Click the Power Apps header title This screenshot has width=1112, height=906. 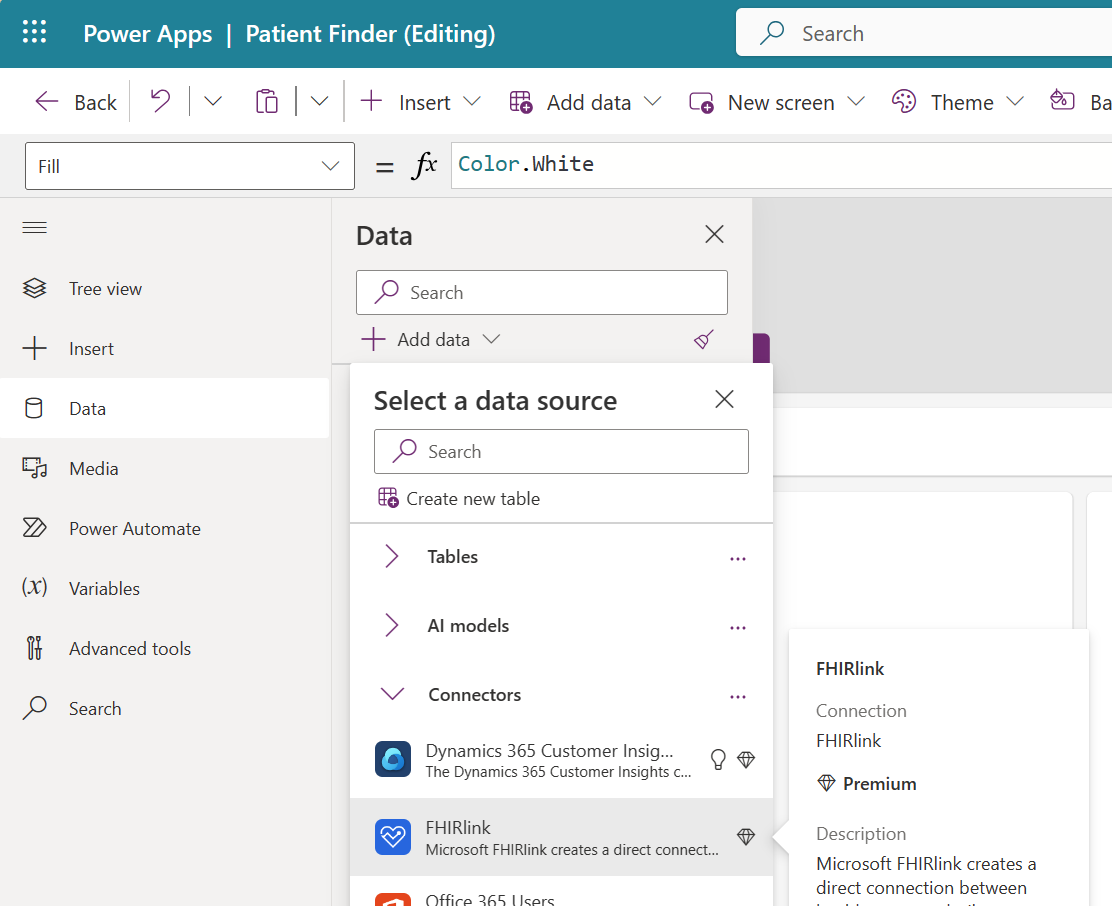[148, 33]
